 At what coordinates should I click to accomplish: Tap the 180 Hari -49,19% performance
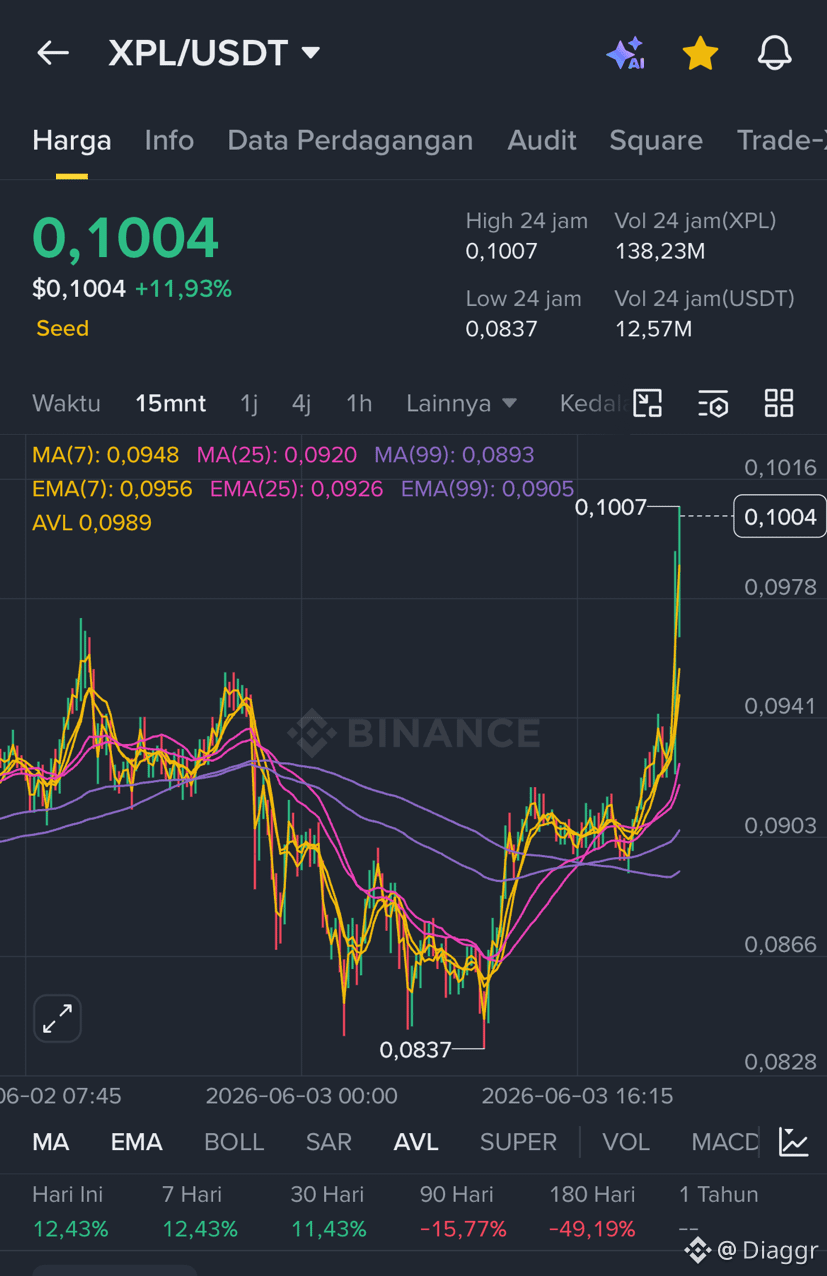point(592,1212)
